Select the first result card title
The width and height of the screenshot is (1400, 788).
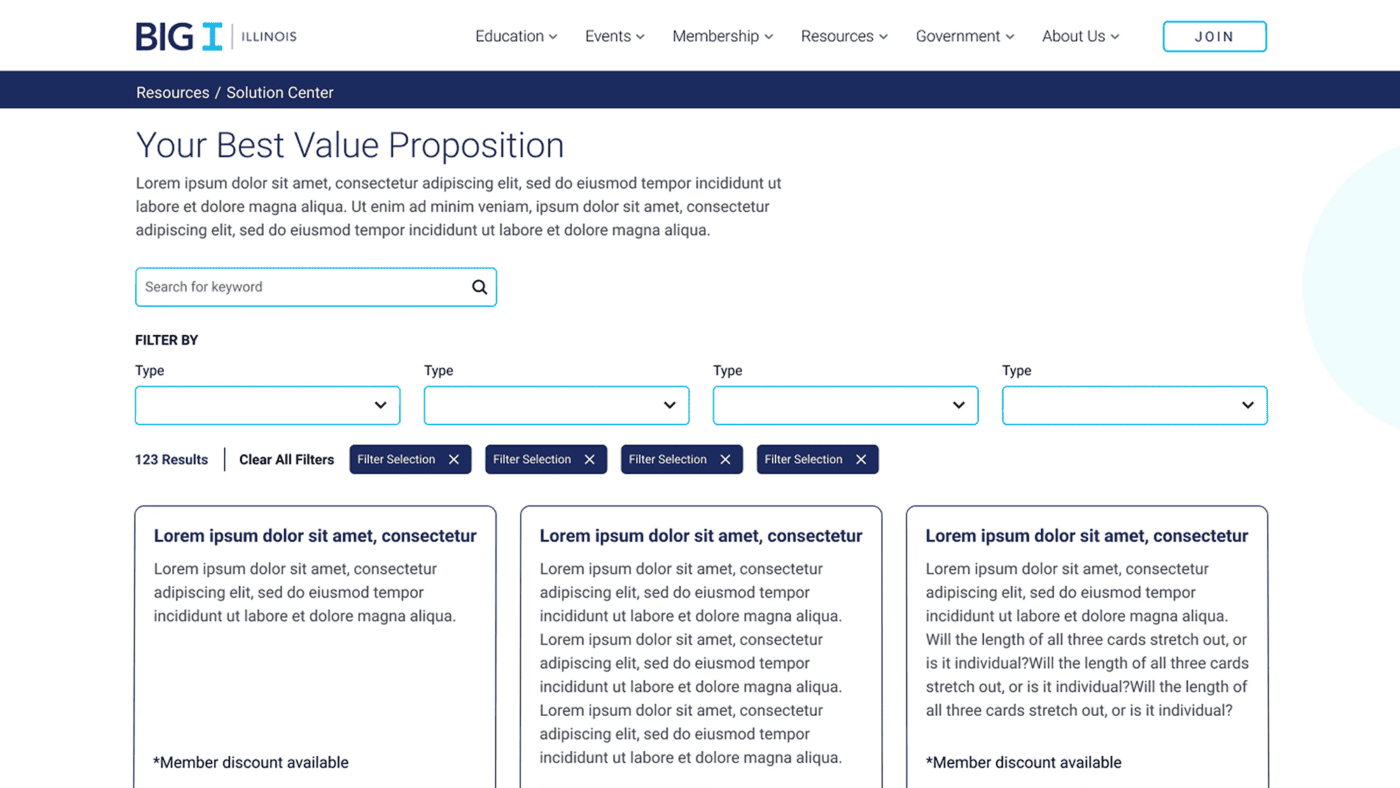[315, 536]
